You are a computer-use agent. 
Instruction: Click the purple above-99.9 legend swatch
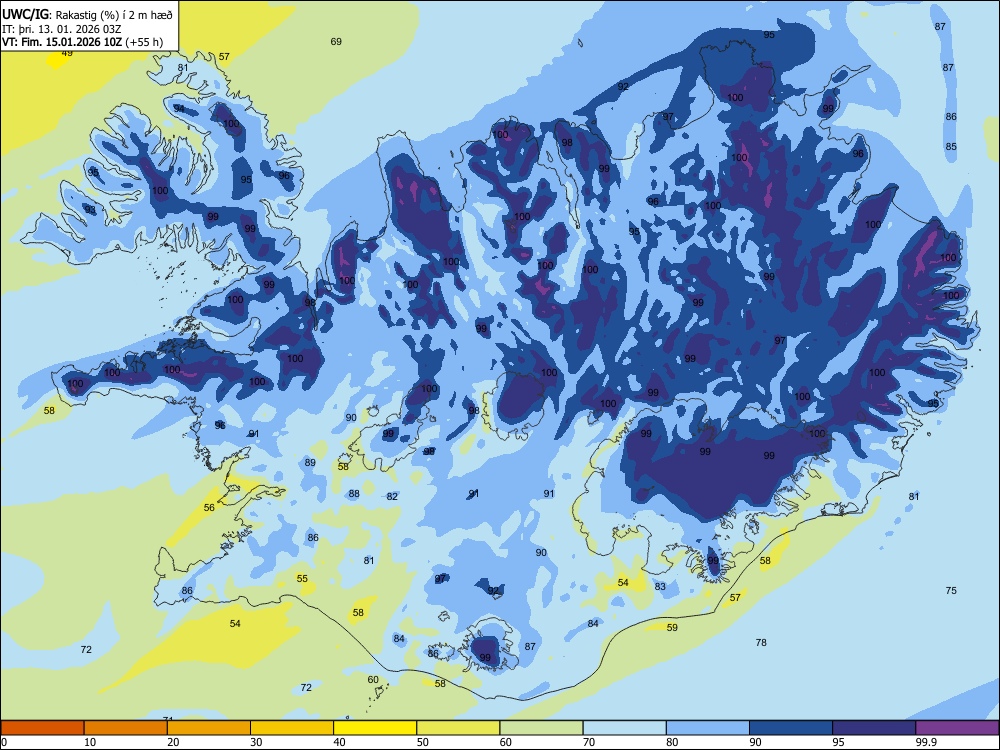[x=957, y=728]
